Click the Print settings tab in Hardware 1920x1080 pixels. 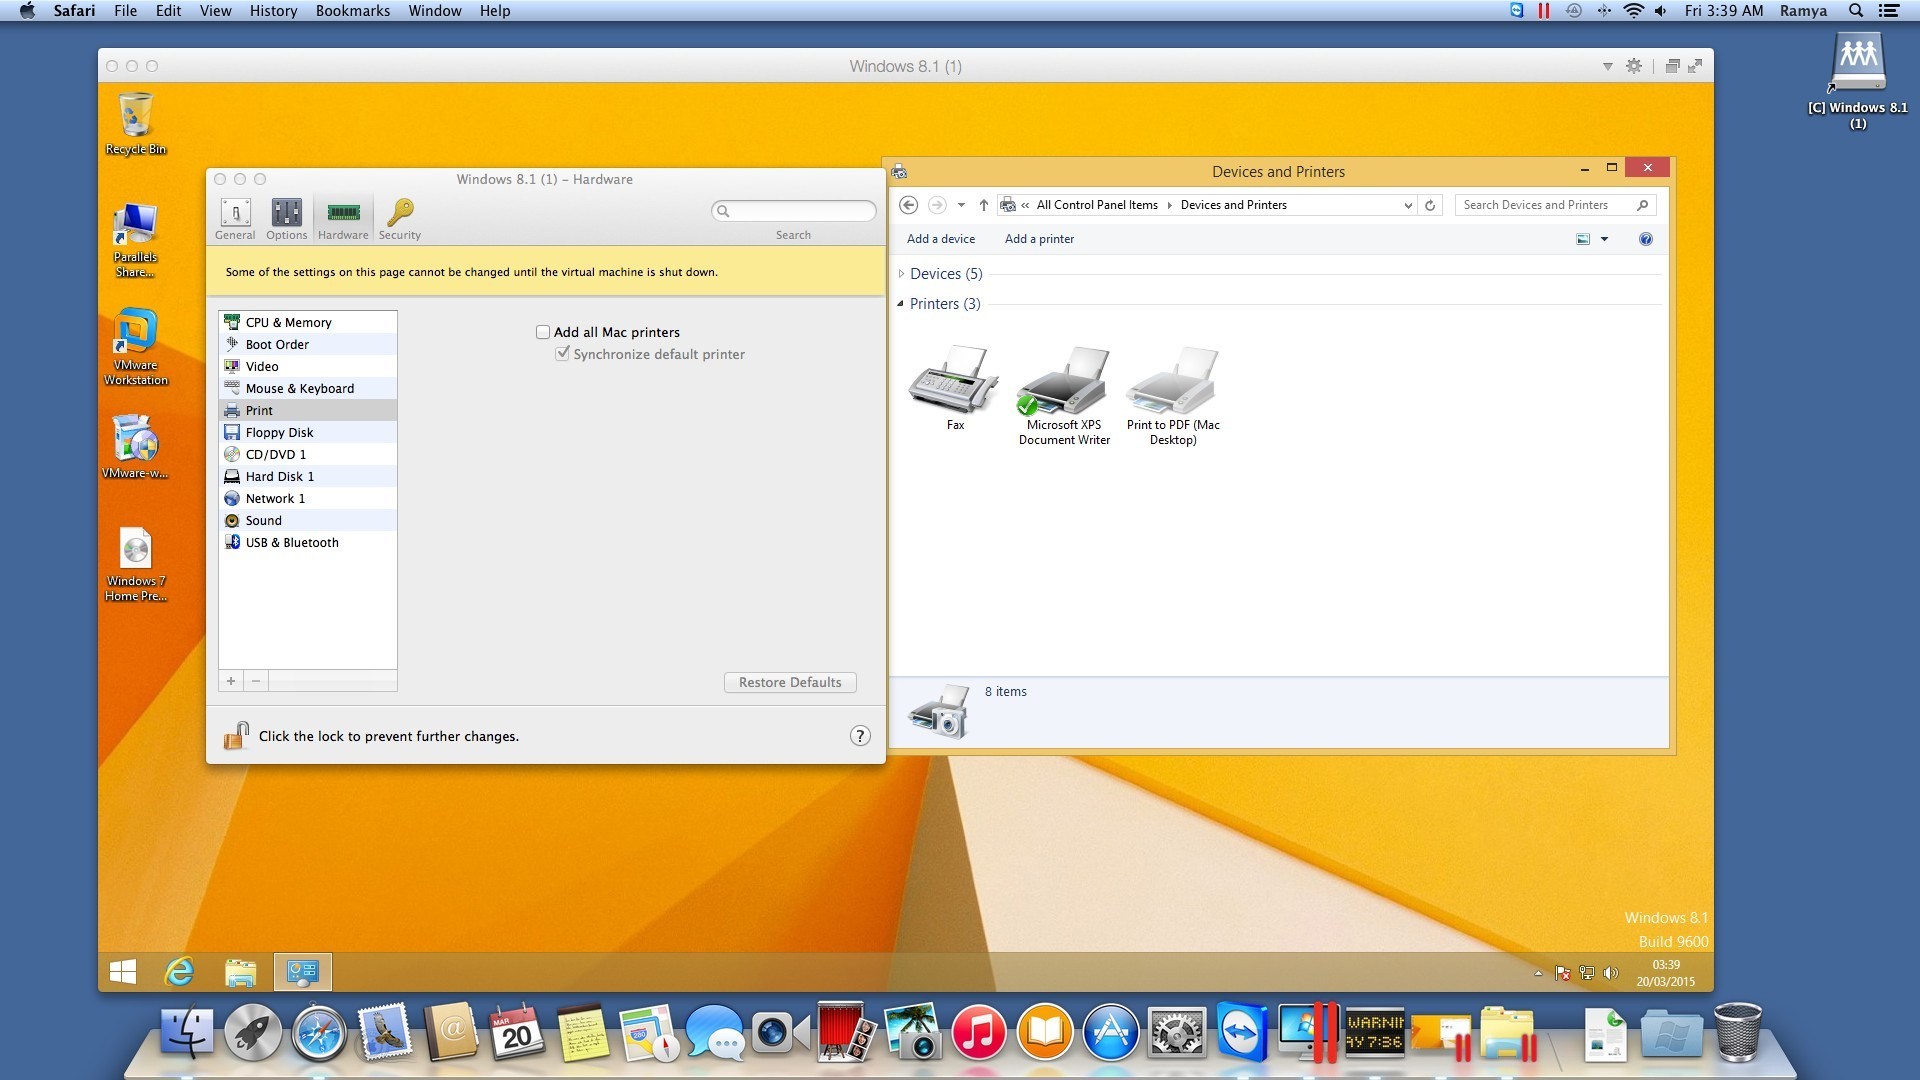coord(258,410)
